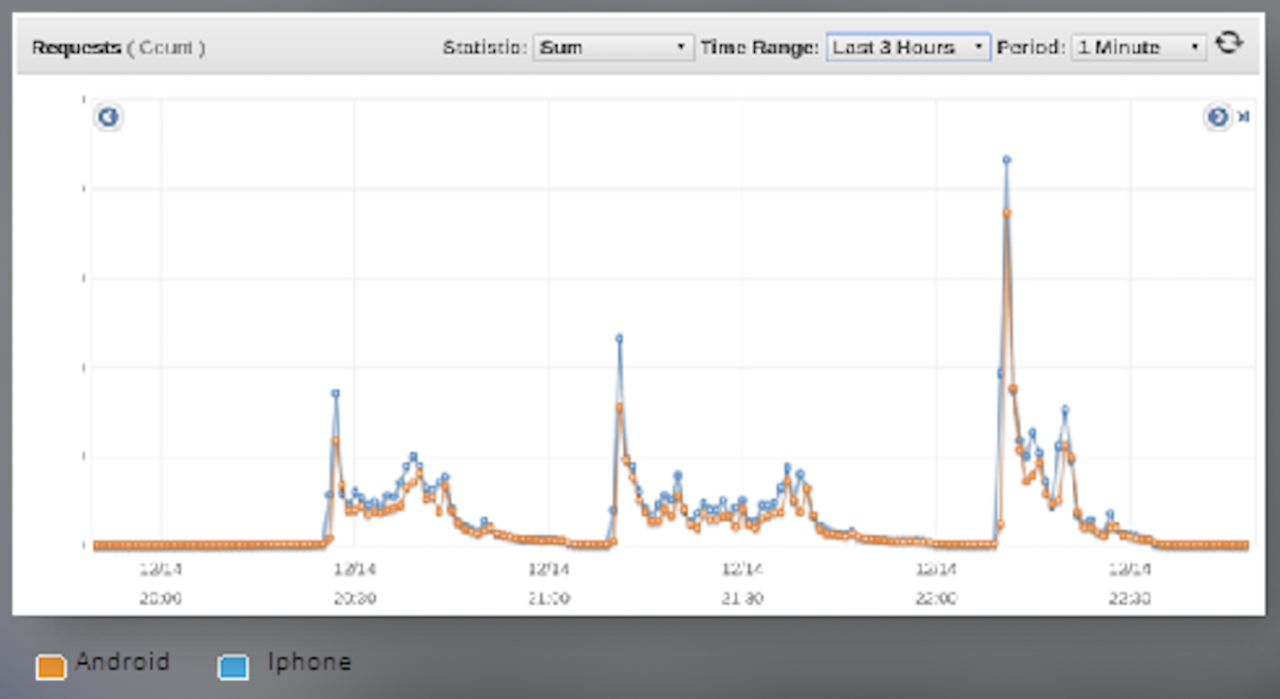1280x699 pixels.
Task: Jump to latest data with end arrow
Action: 1244,118
